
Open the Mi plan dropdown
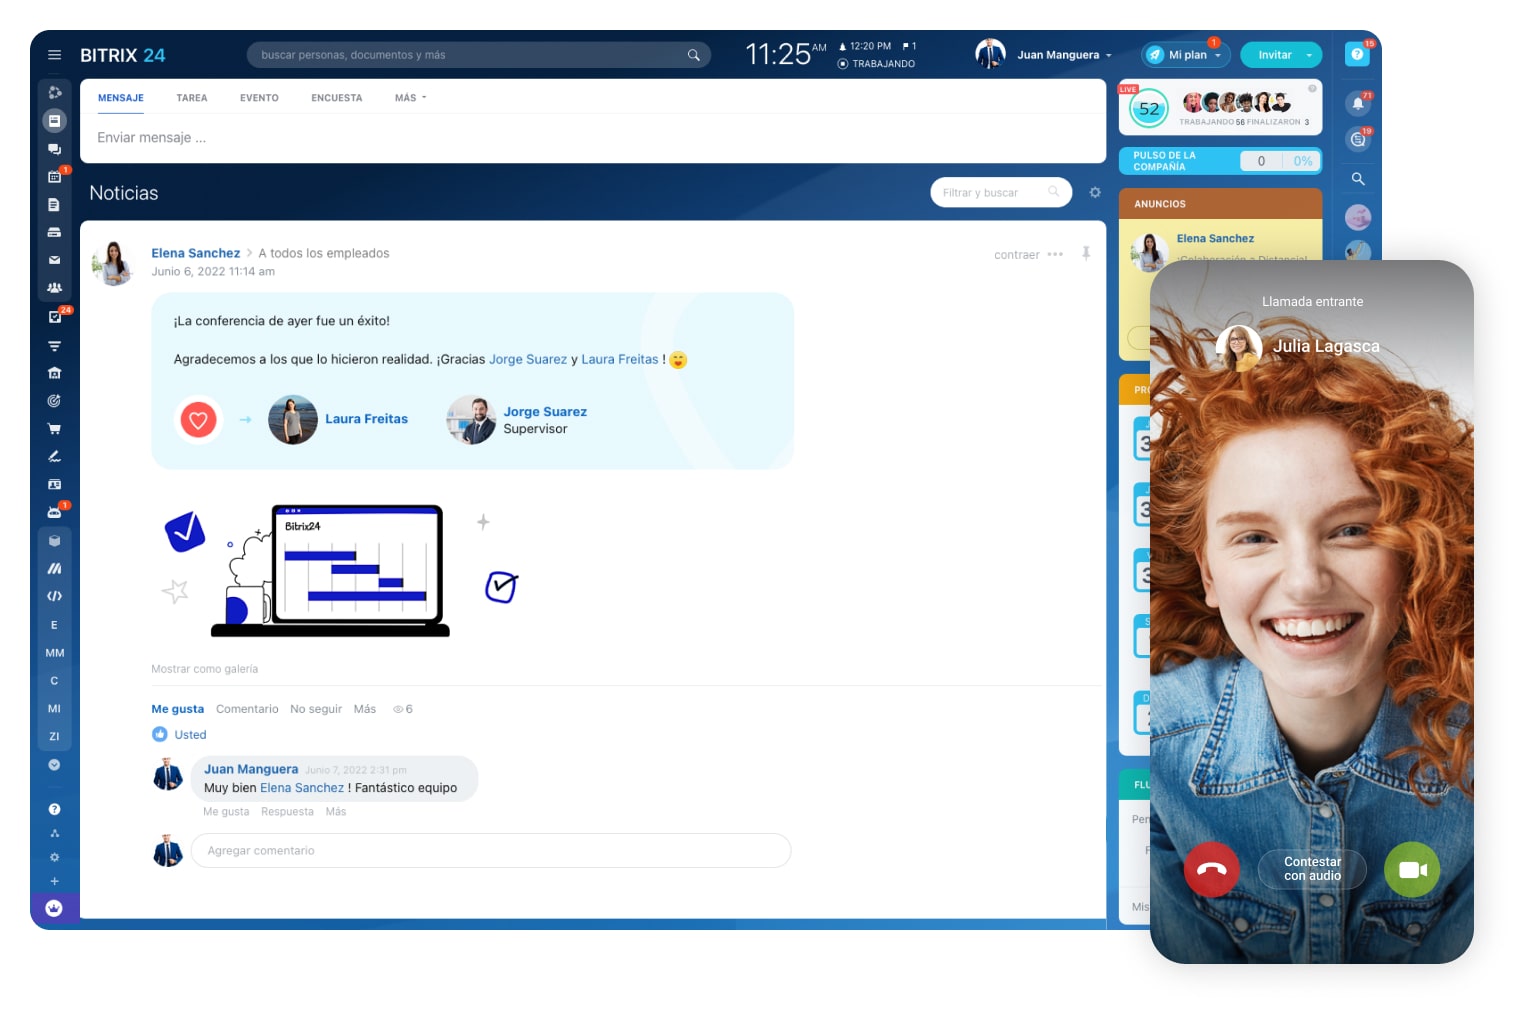[x=1187, y=55]
